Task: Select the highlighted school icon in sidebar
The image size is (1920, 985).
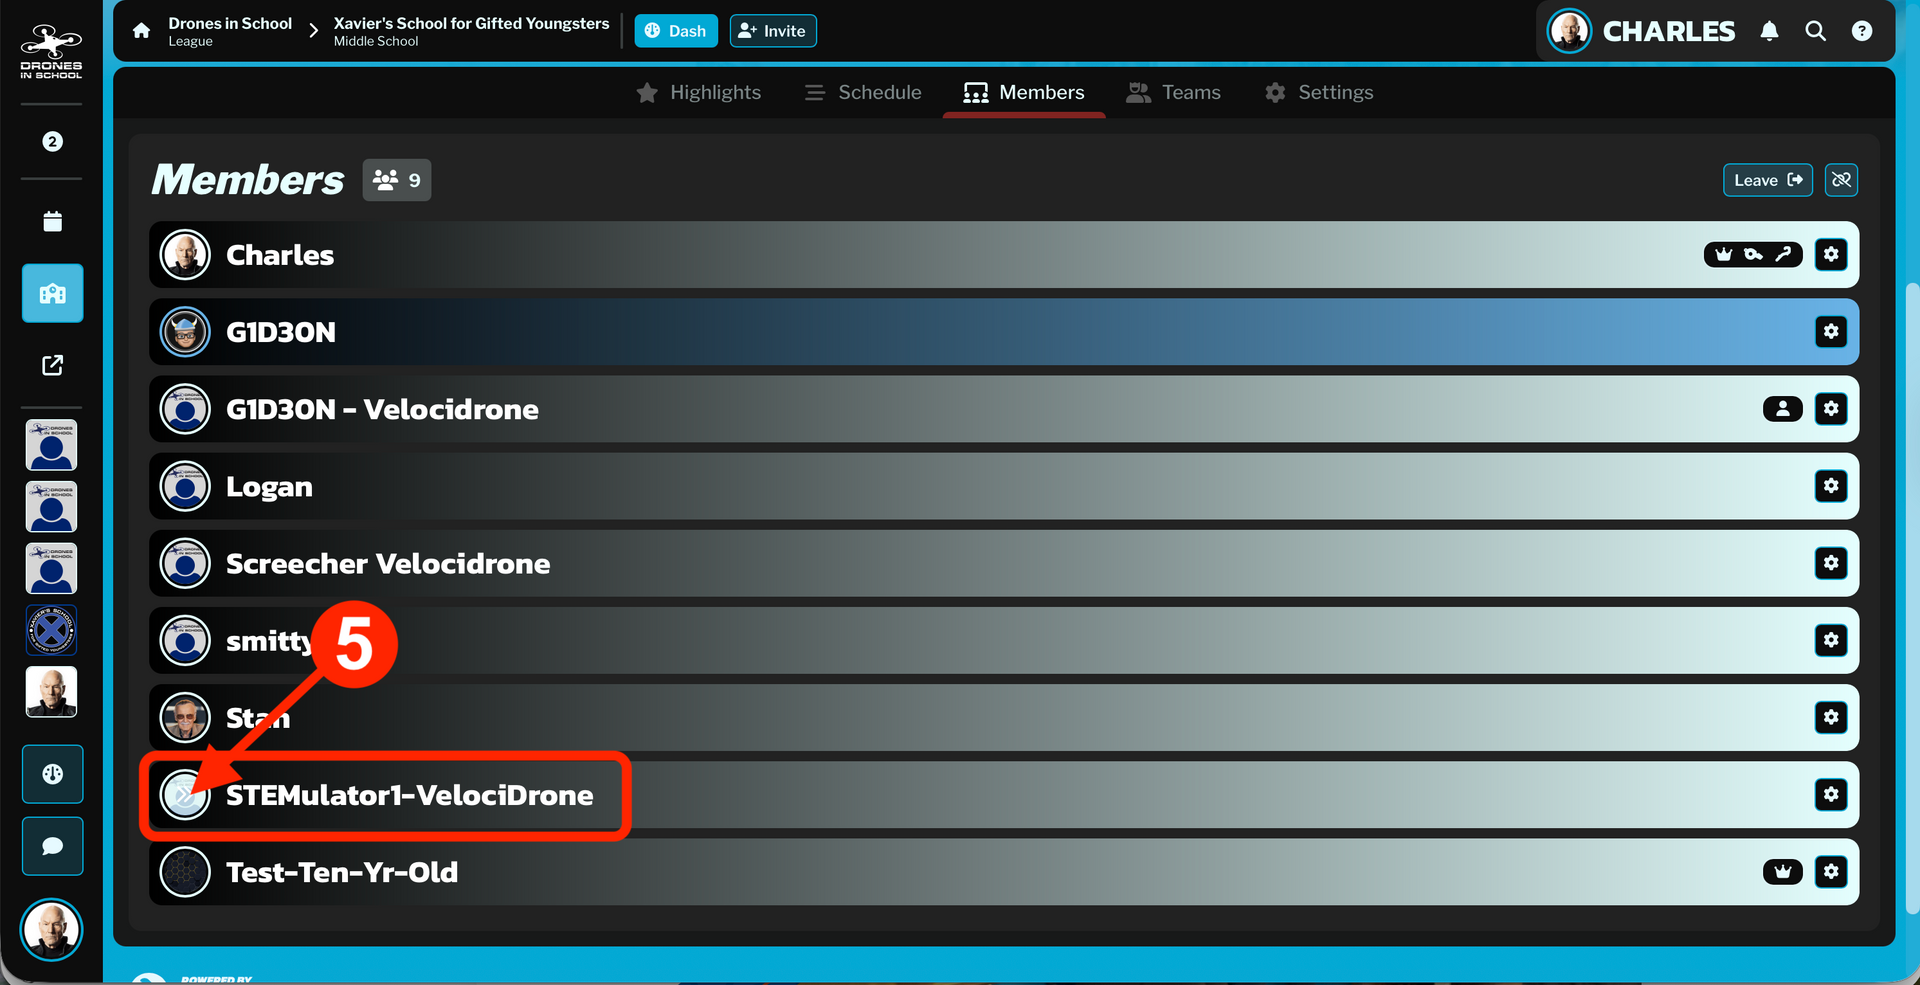Action: point(53,293)
